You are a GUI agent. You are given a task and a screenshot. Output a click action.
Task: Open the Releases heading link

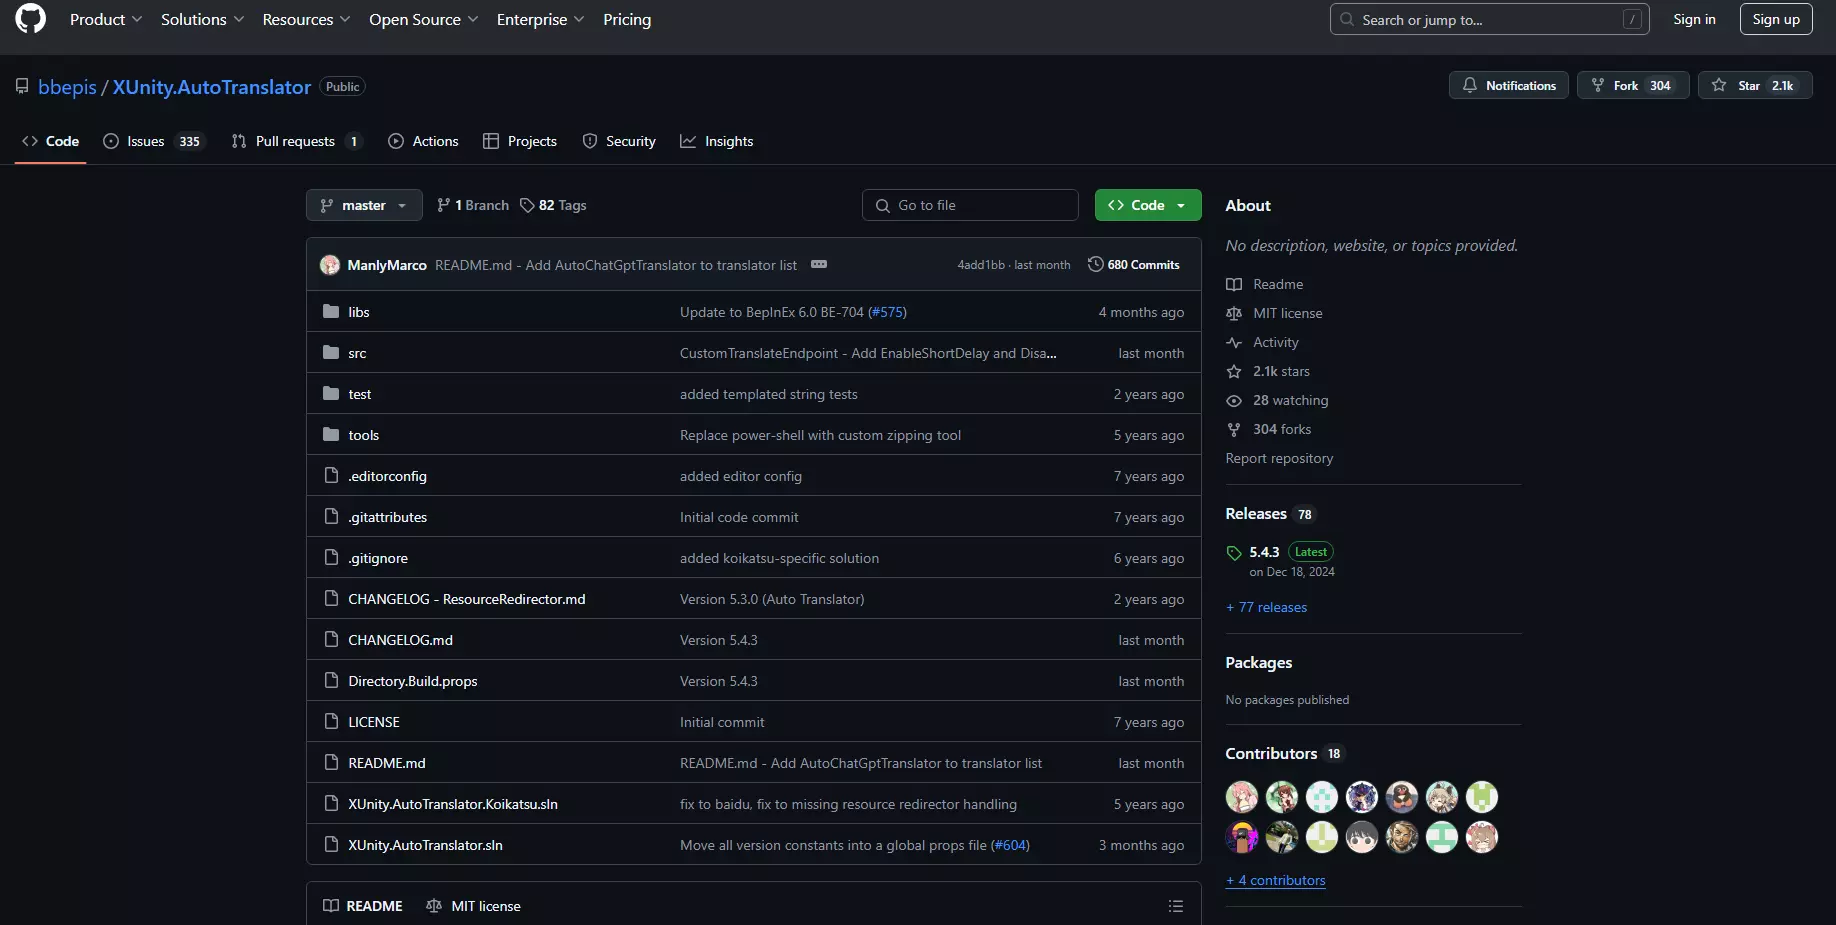coord(1256,513)
